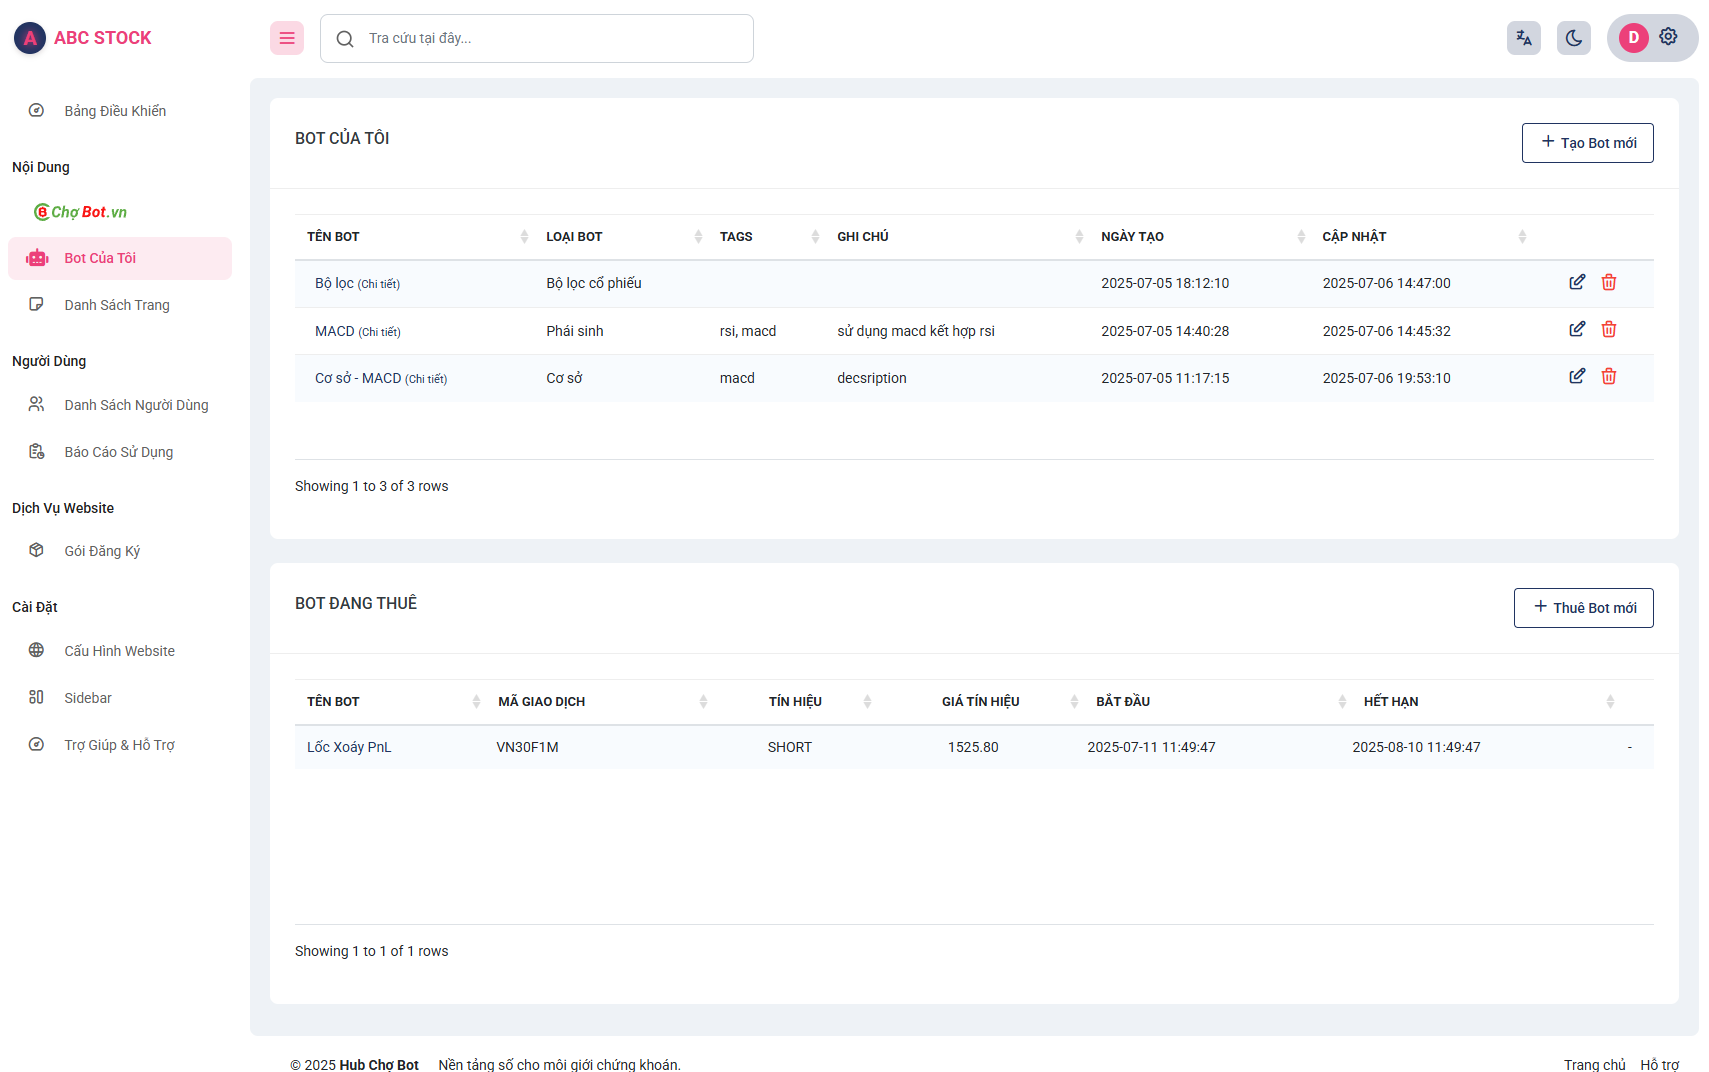Click the Tra cứu search input field
The height and width of the screenshot is (1072, 1709).
(x=550, y=38)
